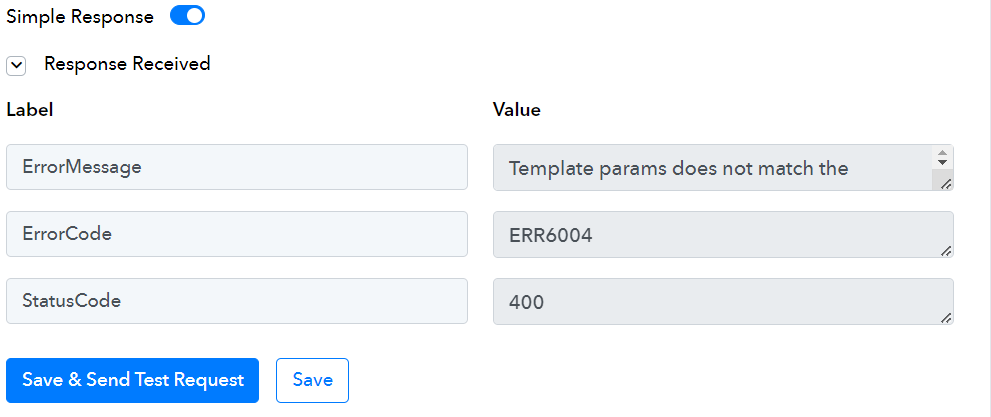The width and height of the screenshot is (991, 417).
Task: Collapse the Response Received section
Action: point(16,66)
